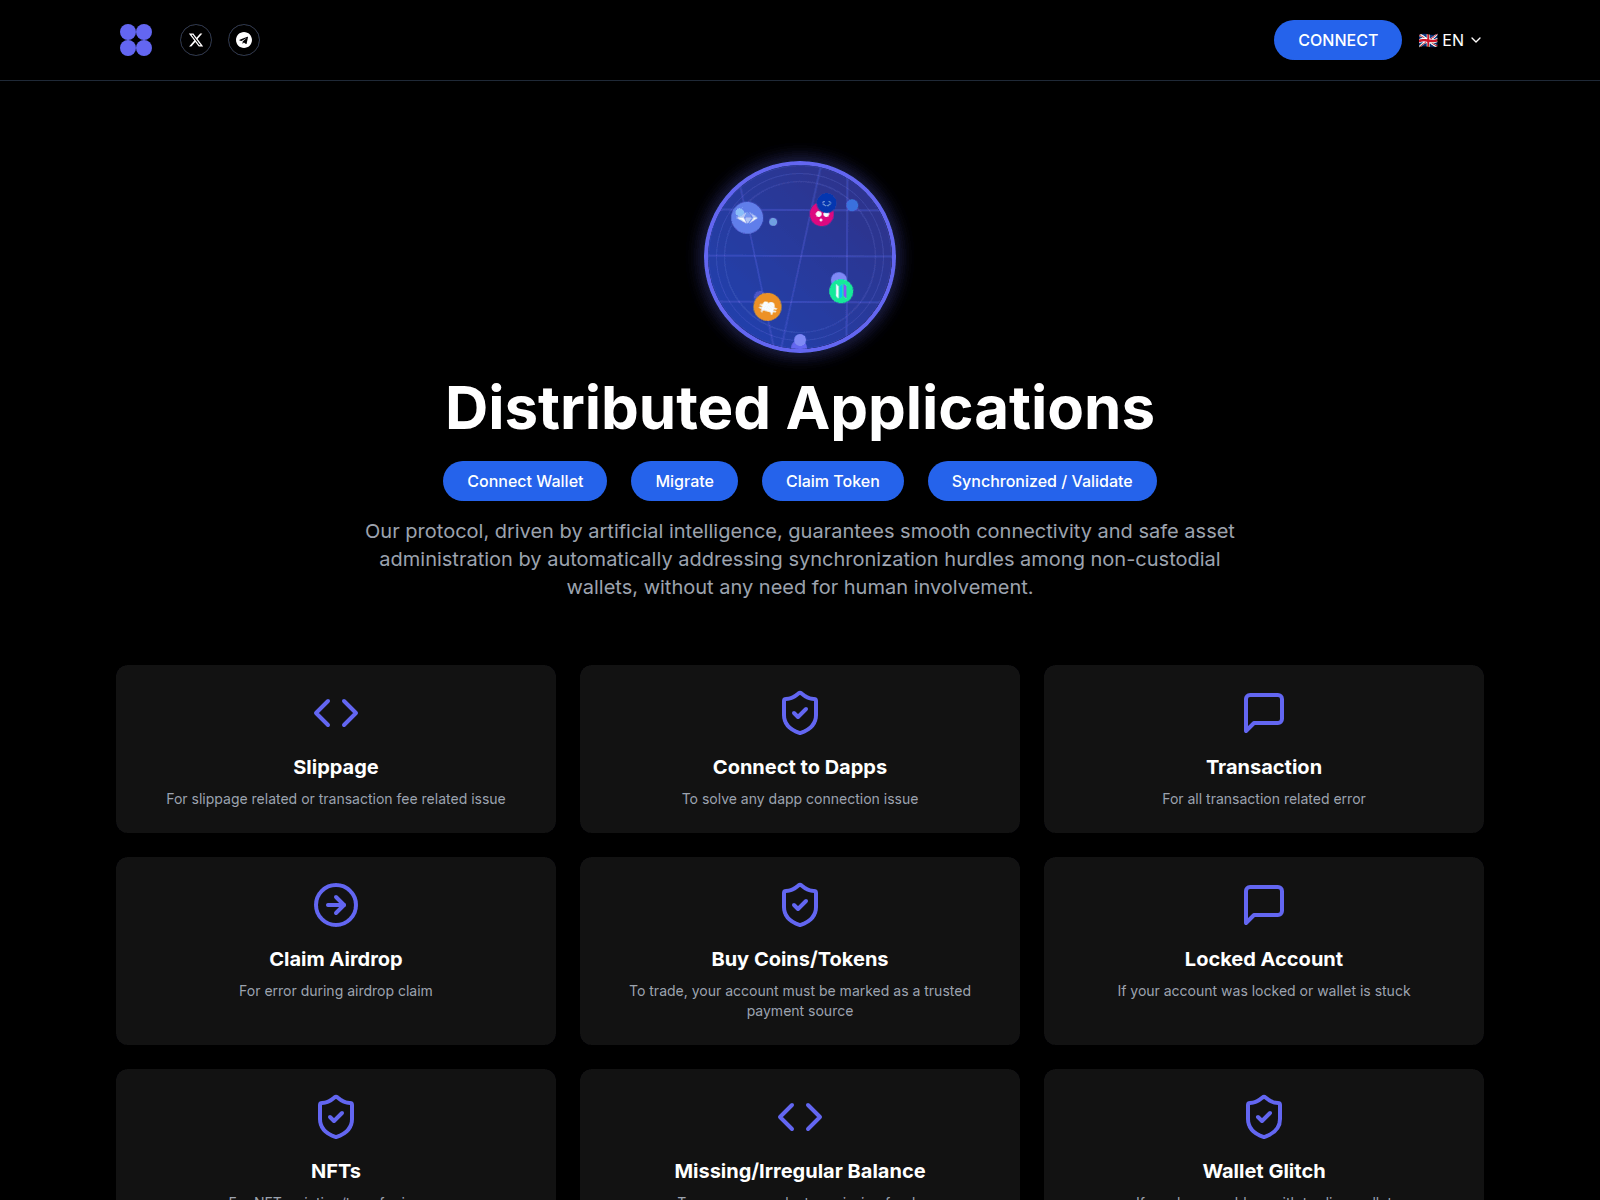
Task: Click the Slippage code brackets icon
Action: pyautogui.click(x=336, y=713)
